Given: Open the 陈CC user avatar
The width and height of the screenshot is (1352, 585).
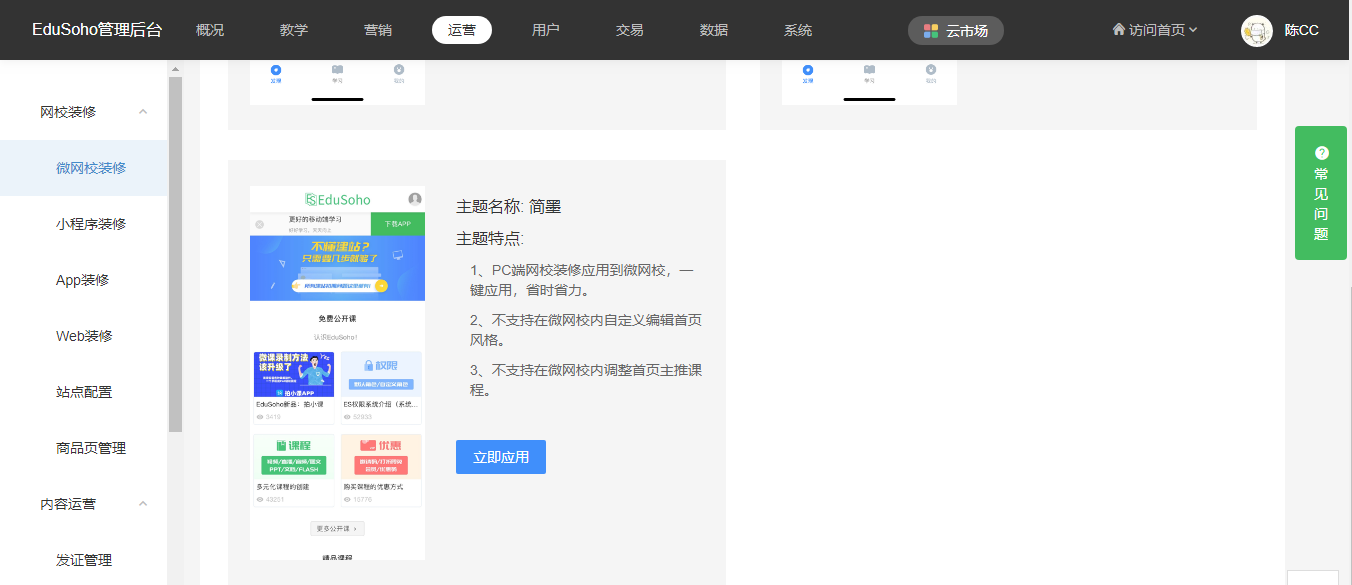Looking at the screenshot, I should 1256,31.
